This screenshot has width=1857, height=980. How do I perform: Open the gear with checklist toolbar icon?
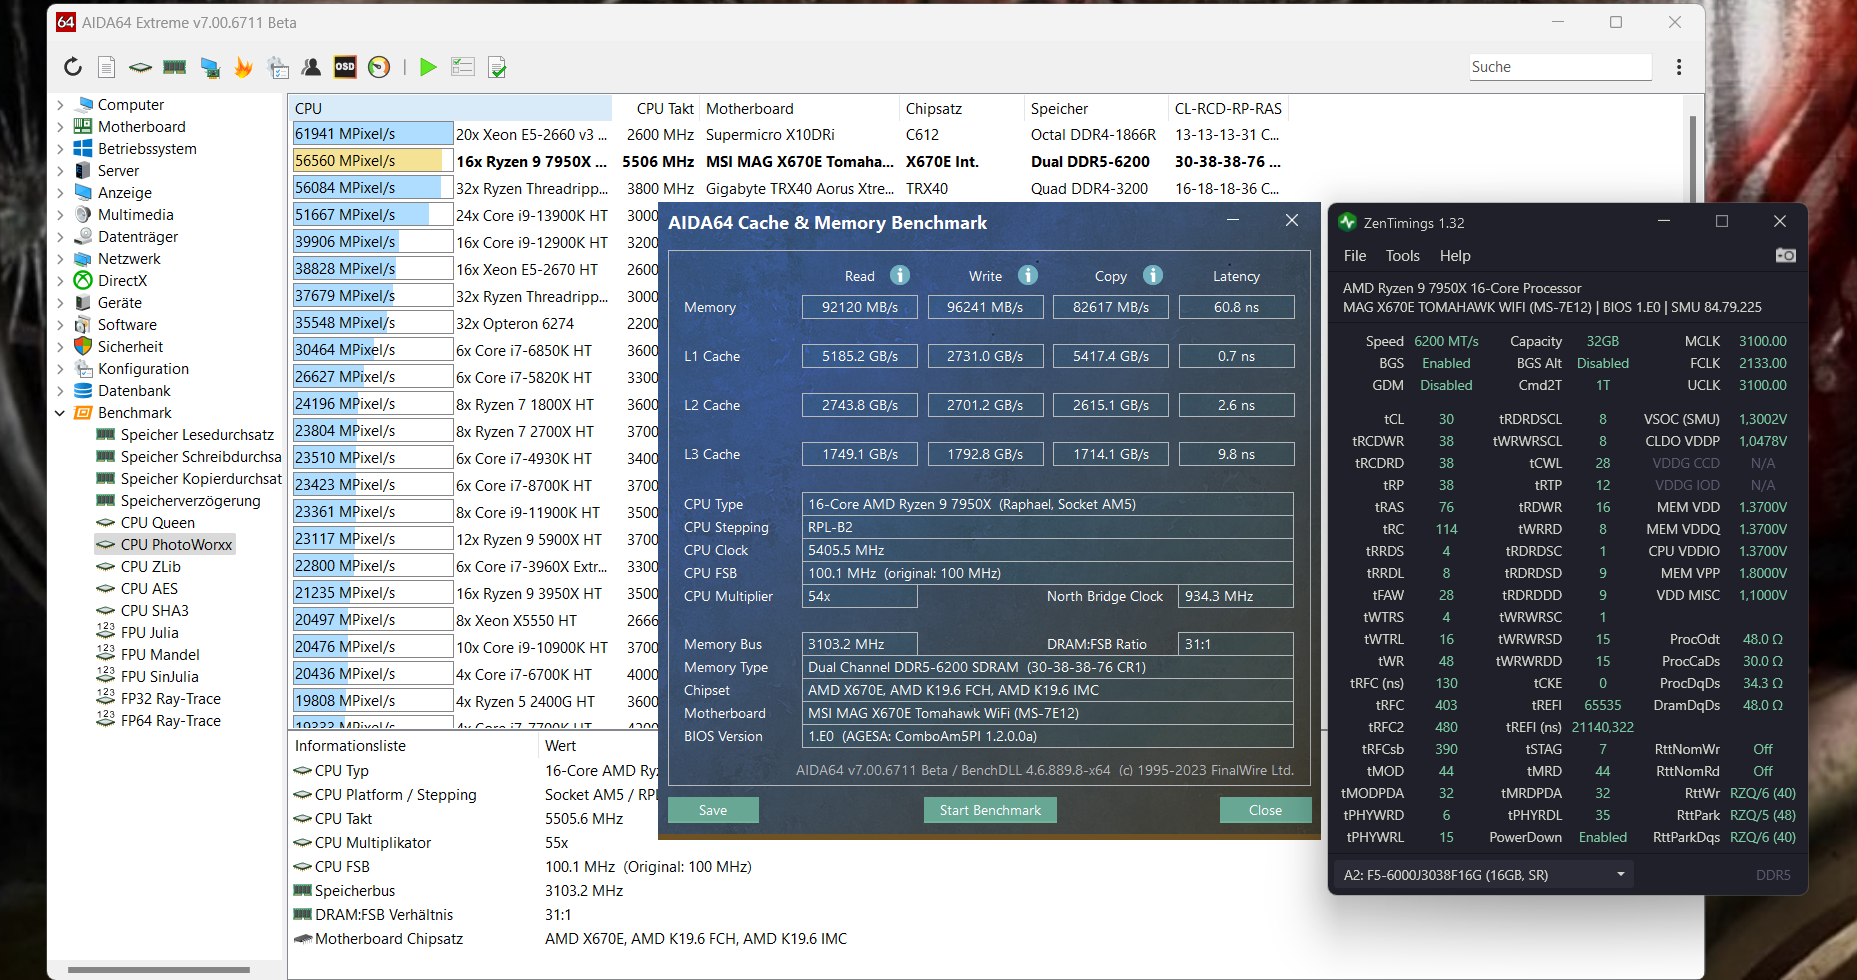(278, 67)
